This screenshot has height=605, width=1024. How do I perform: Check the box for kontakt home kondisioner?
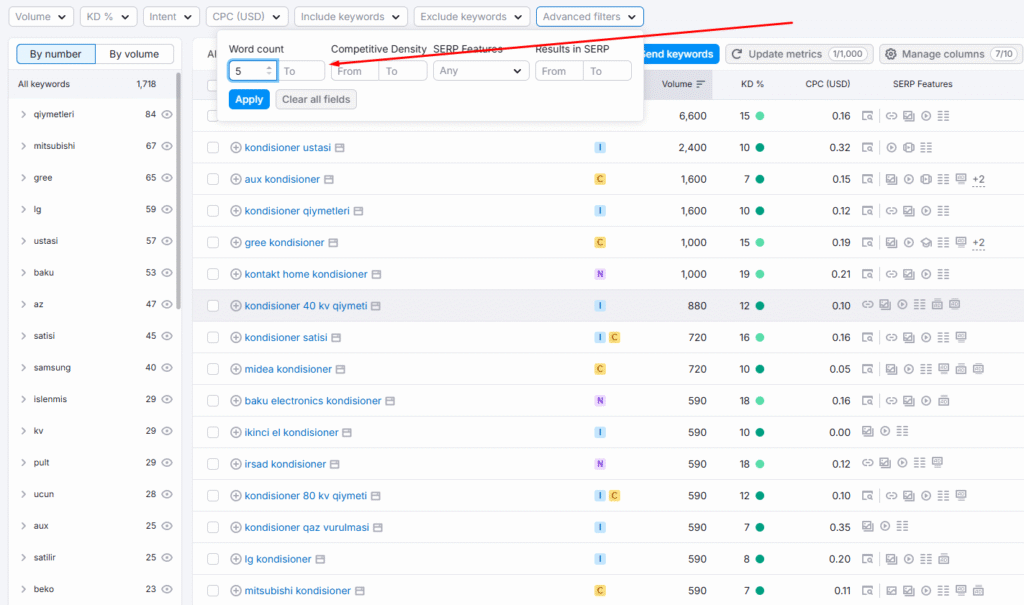[213, 275]
